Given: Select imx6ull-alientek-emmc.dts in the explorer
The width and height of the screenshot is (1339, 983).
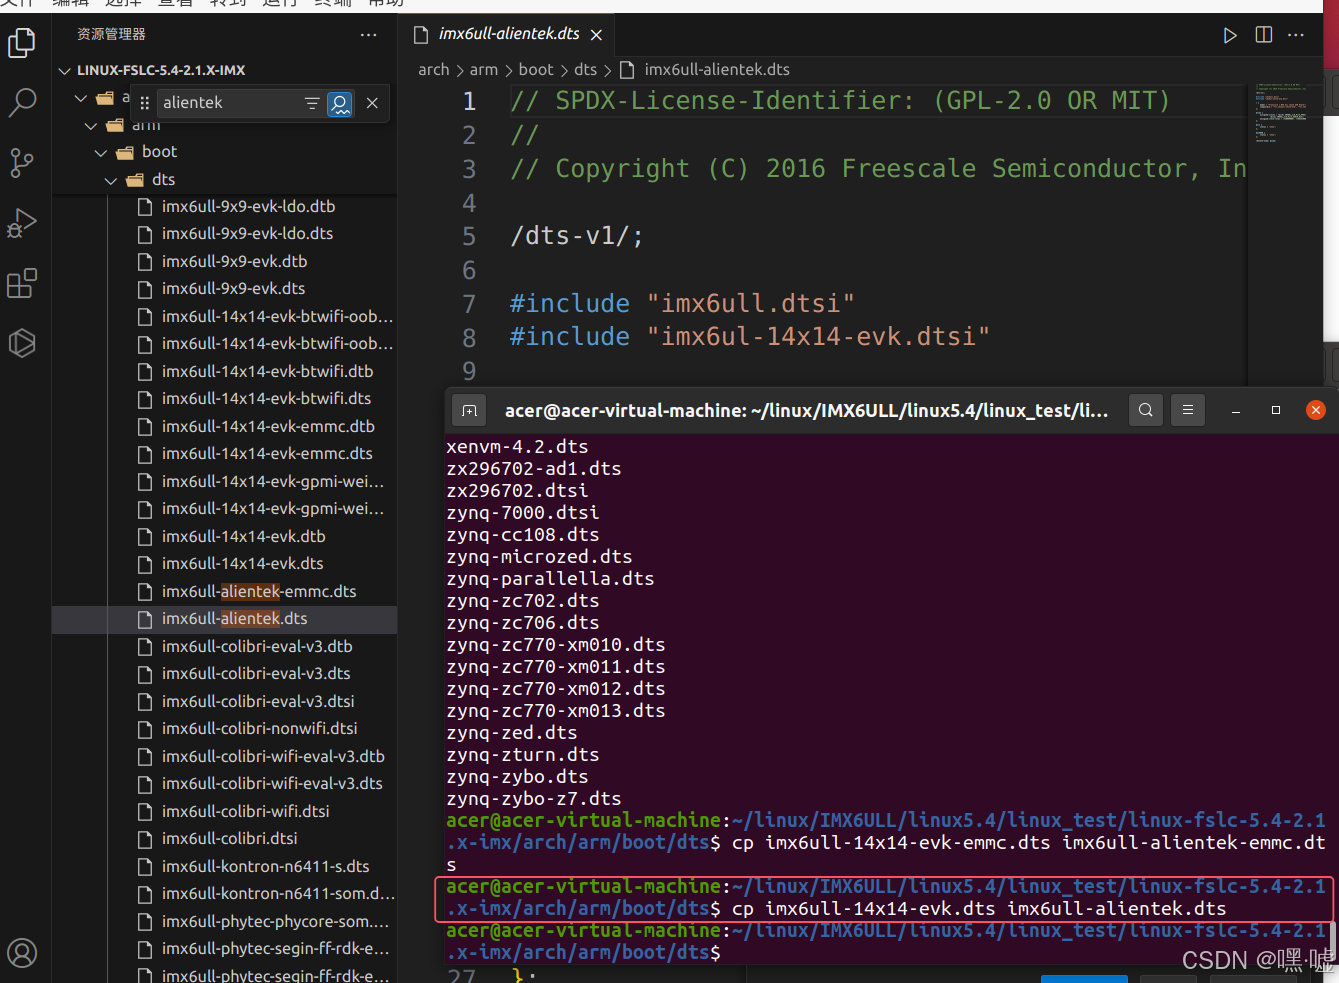Looking at the screenshot, I should pyautogui.click(x=260, y=591).
